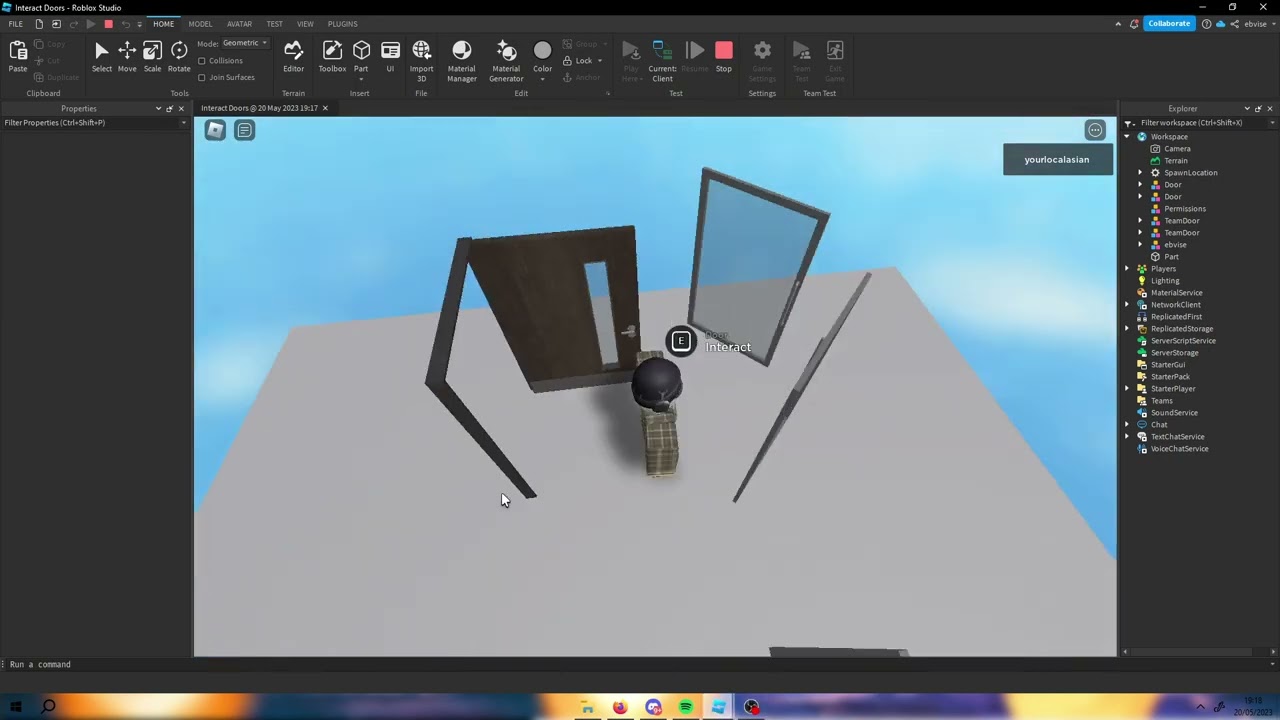Open Spotify from the taskbar
Viewport: 1280px width, 720px height.
tap(685, 707)
